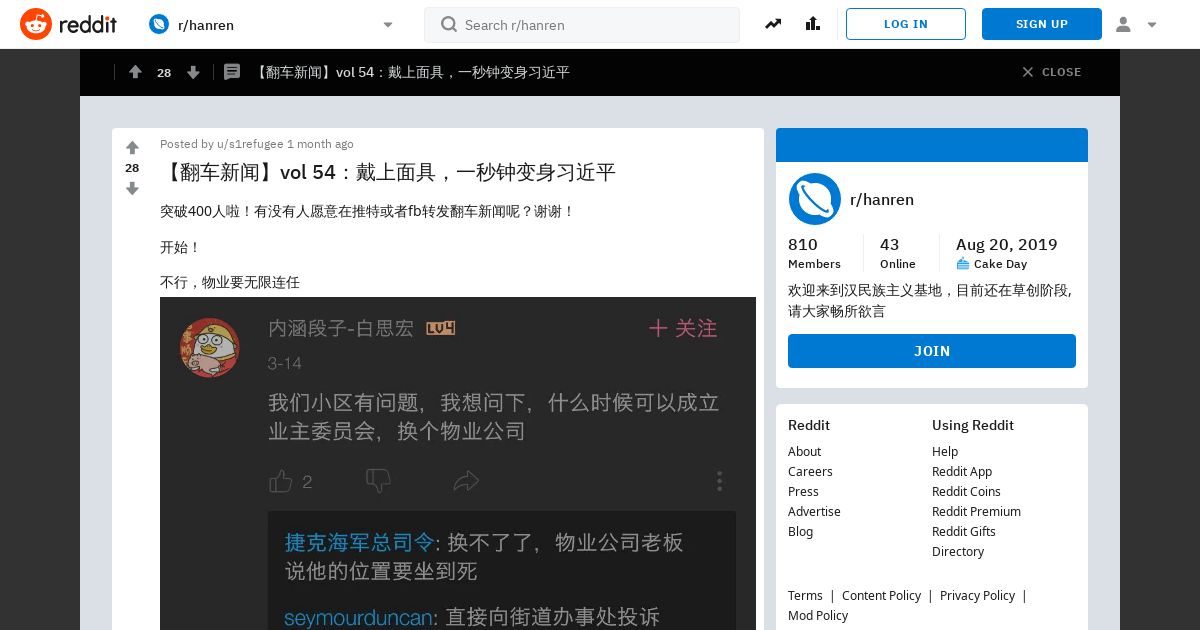Click the vote score 28 in black bar
The height and width of the screenshot is (630, 1200).
click(164, 72)
